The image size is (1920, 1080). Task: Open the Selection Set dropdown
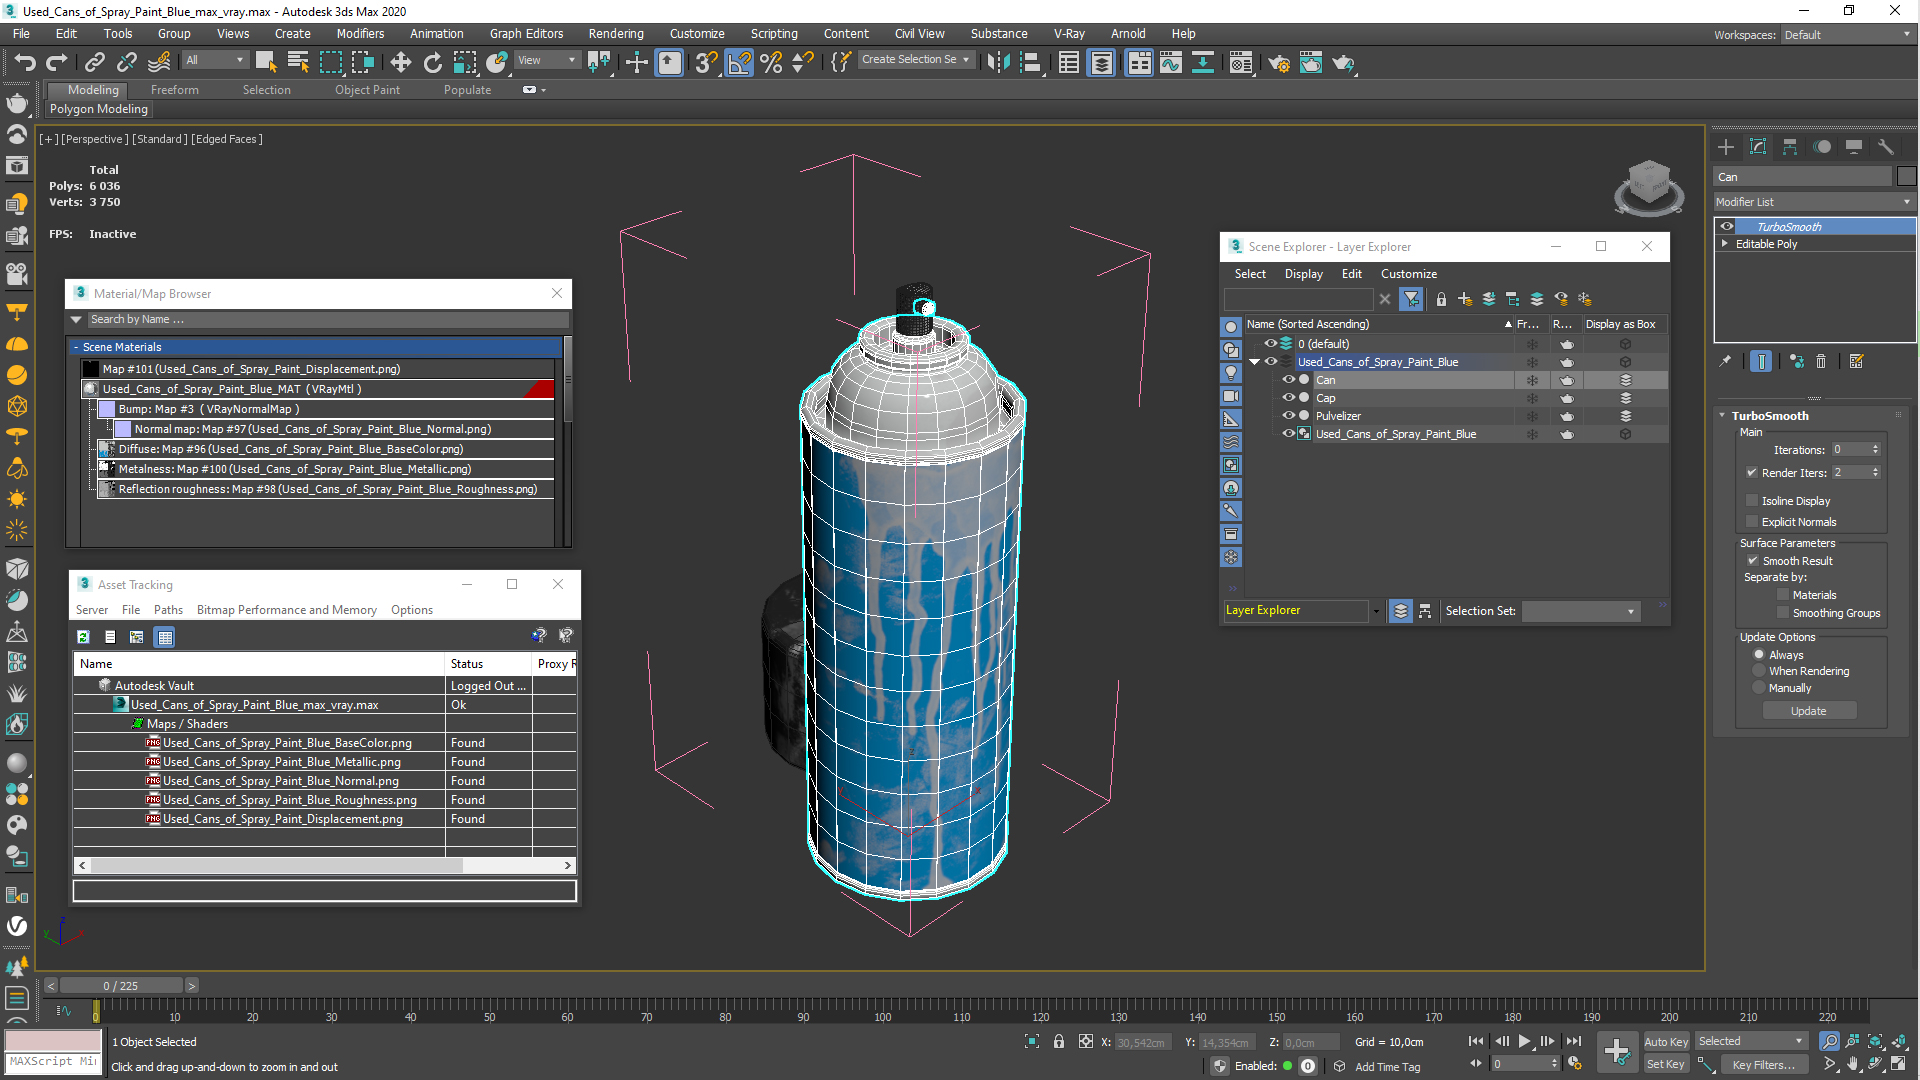point(1581,611)
